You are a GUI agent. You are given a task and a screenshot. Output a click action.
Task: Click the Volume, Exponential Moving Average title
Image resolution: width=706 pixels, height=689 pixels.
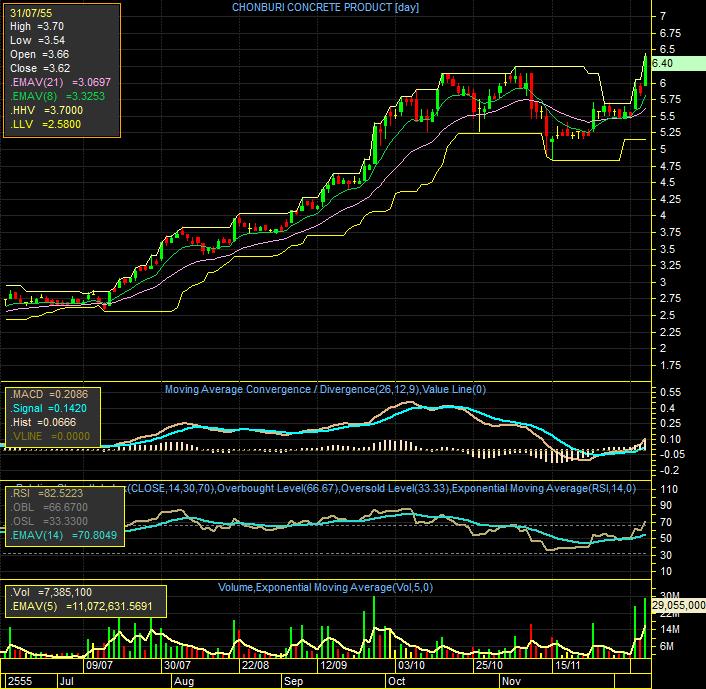coord(325,587)
